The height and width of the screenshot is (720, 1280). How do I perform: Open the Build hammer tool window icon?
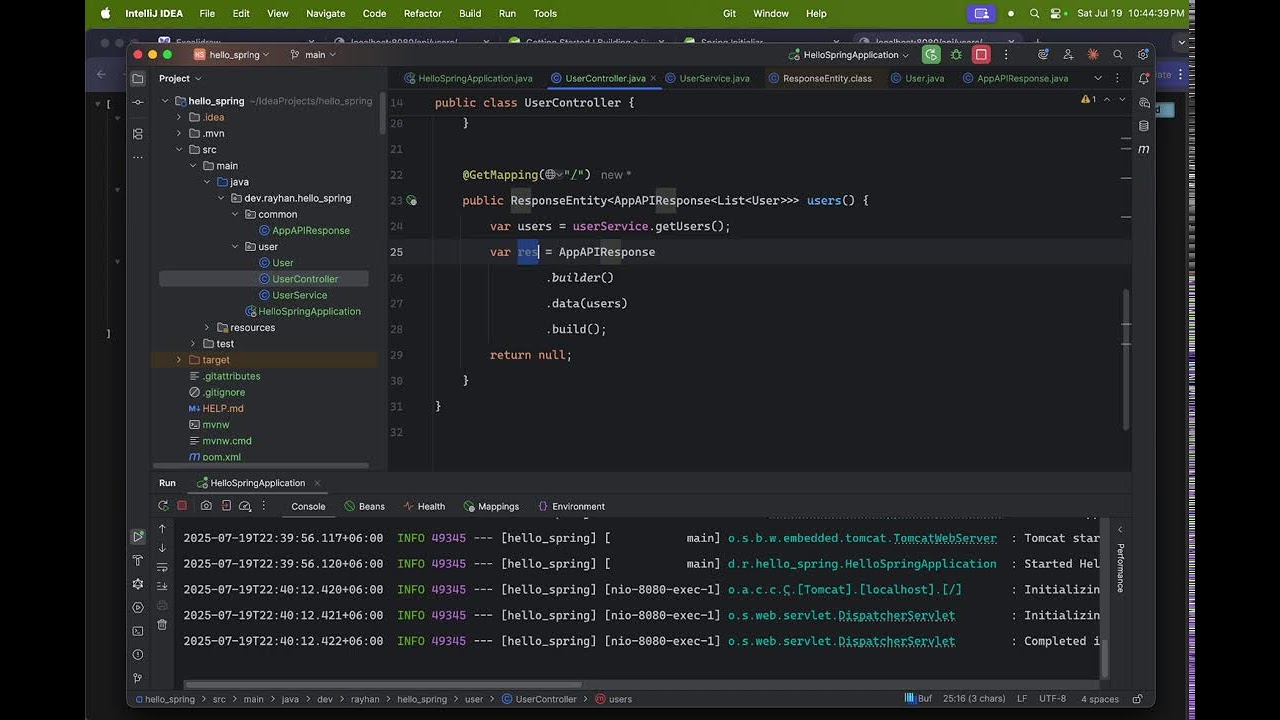pos(138,561)
